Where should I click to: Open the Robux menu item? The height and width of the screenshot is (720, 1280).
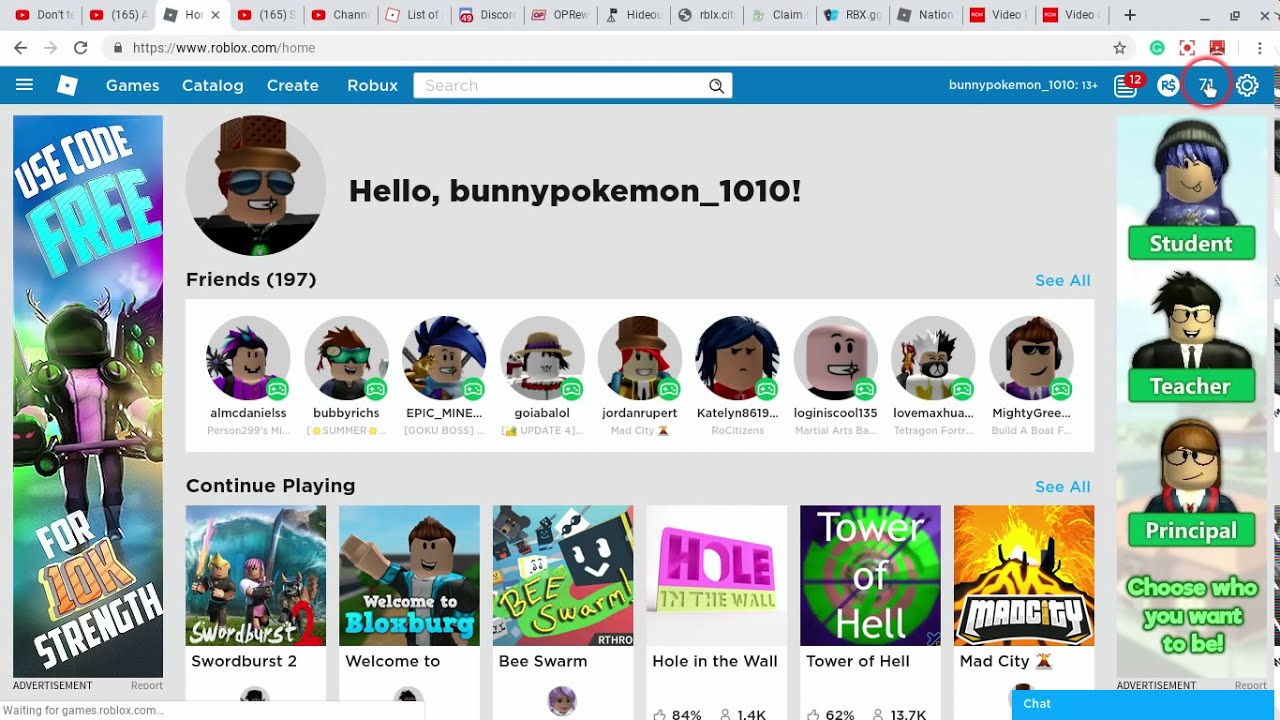pyautogui.click(x=372, y=86)
